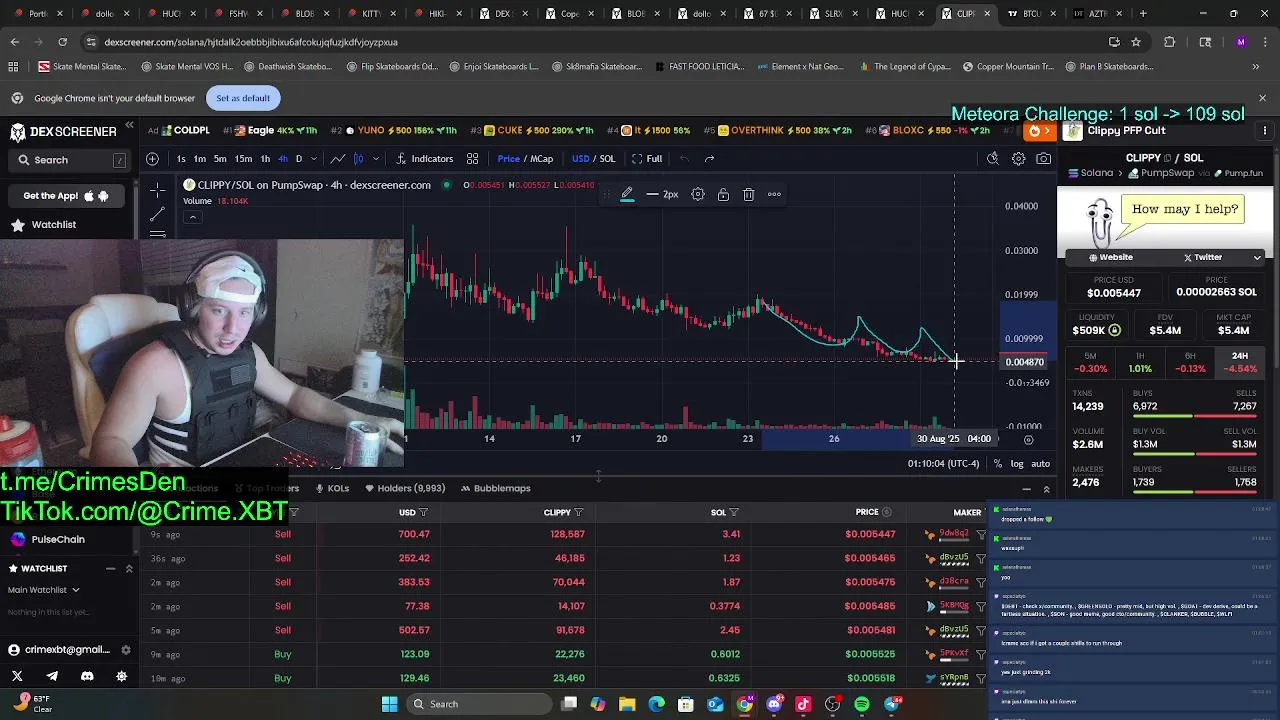Collapse the WATCHLIST section arrows
This screenshot has height=720, width=1280.
[x=129, y=568]
